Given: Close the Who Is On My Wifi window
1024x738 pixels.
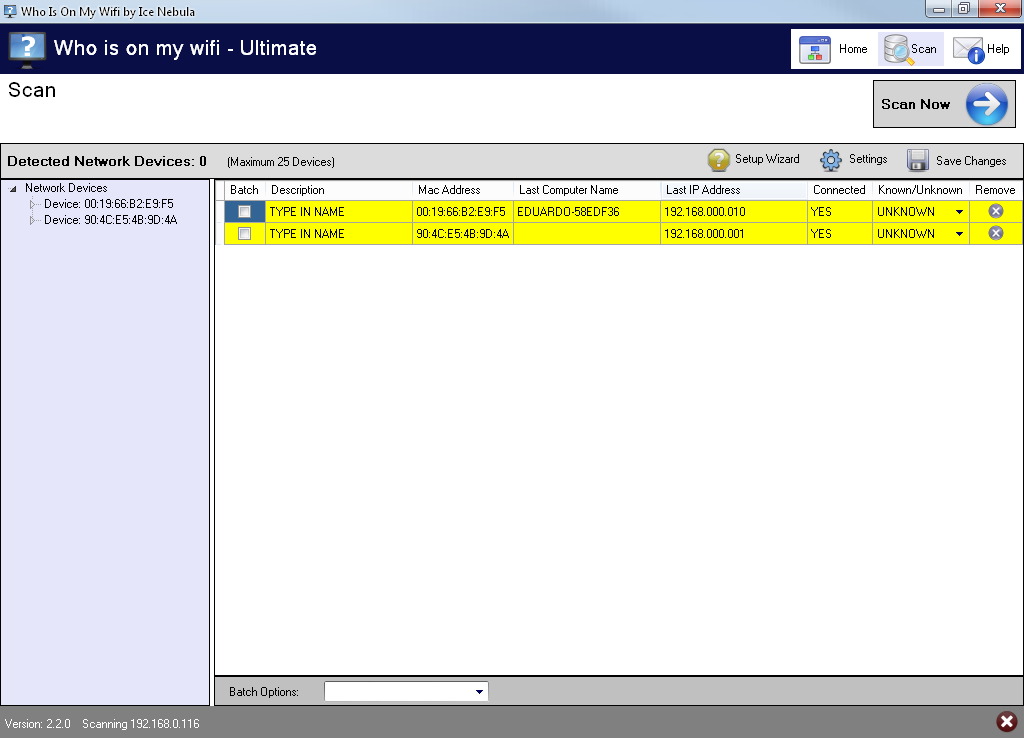Looking at the screenshot, I should point(999,9).
